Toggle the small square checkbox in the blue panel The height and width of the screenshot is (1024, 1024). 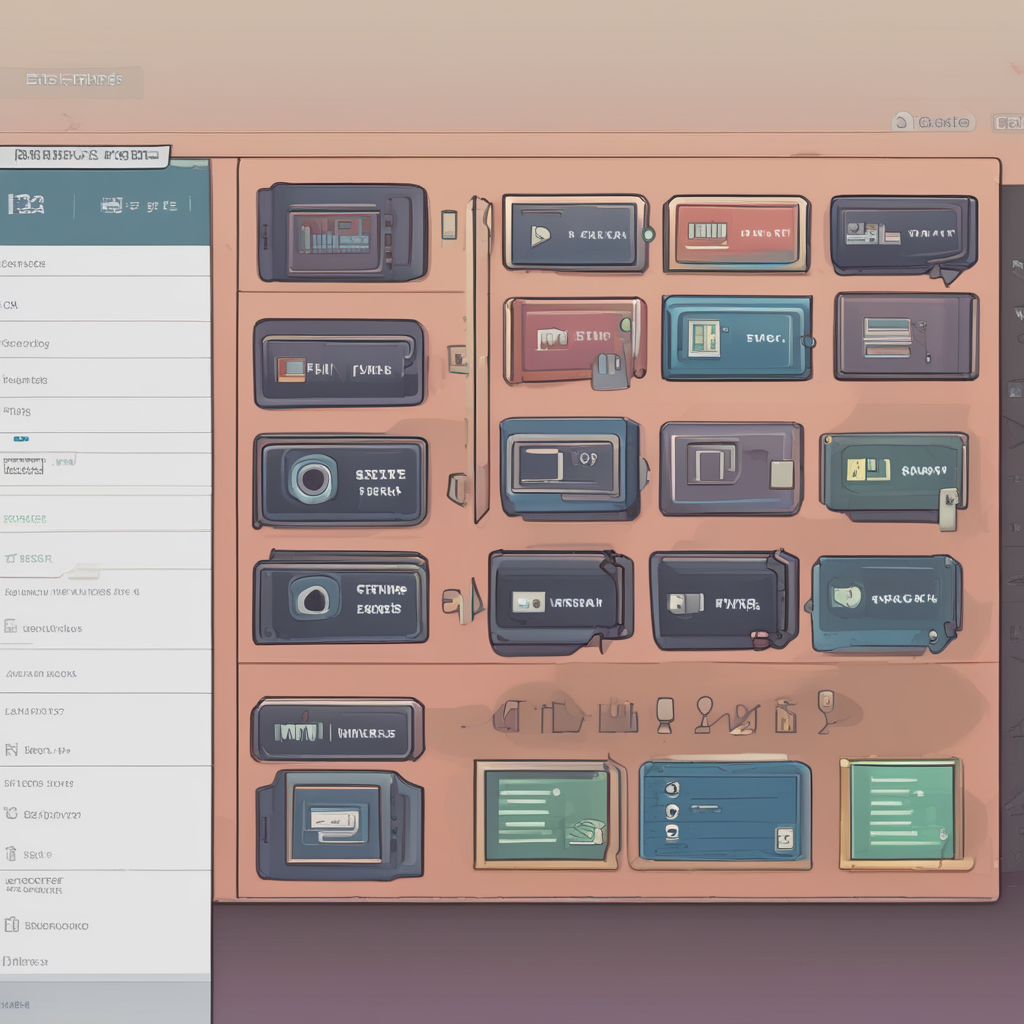click(x=784, y=839)
